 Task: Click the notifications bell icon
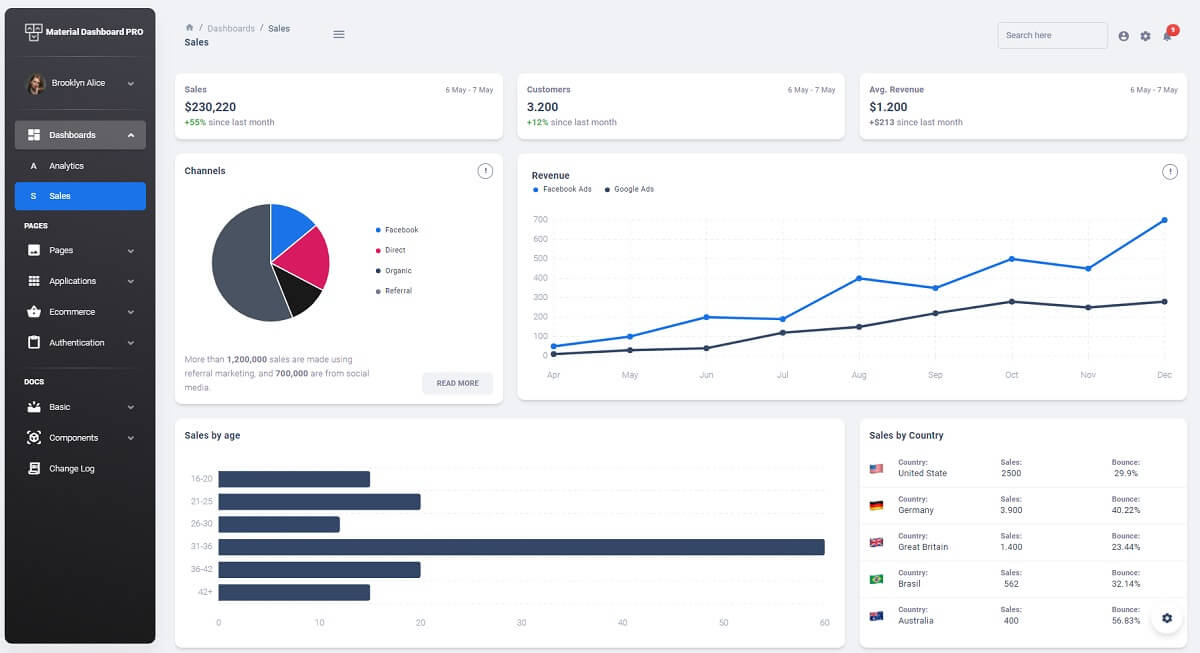click(x=1167, y=35)
